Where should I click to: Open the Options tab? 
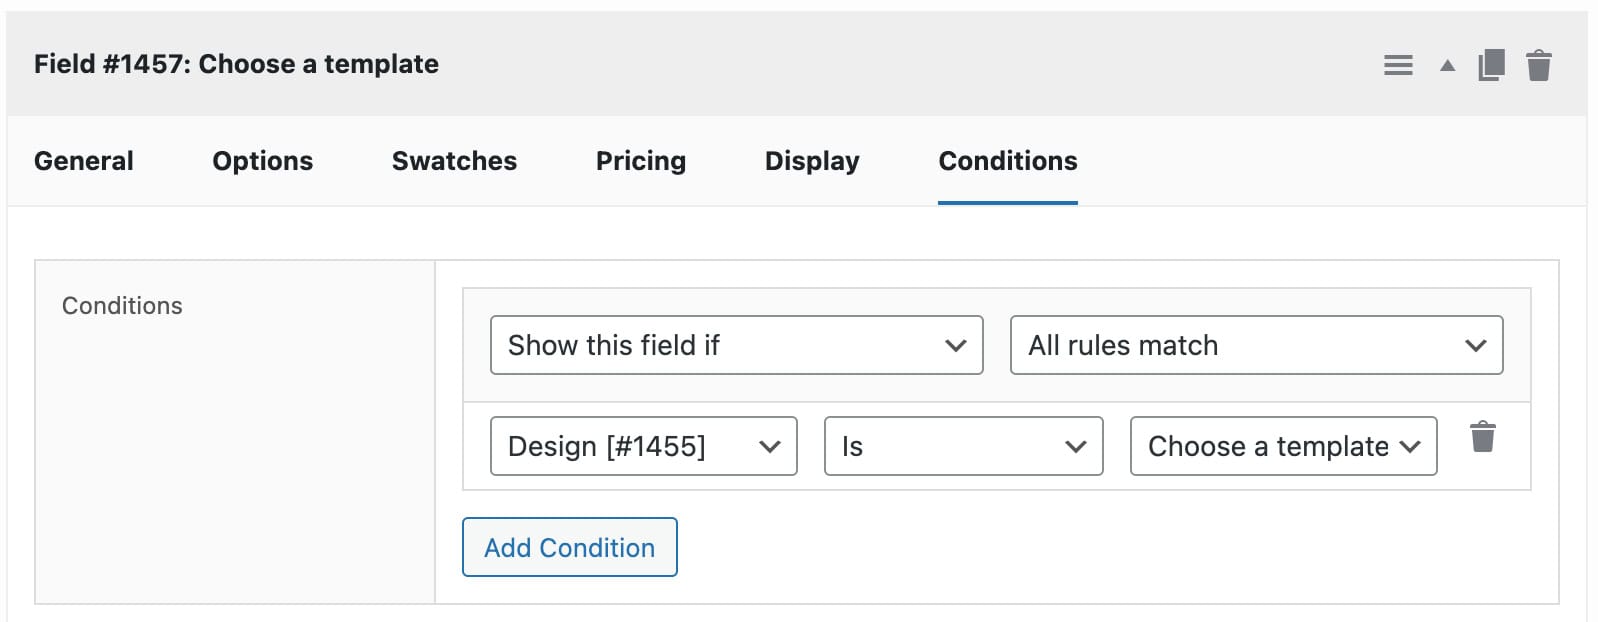pyautogui.click(x=262, y=161)
